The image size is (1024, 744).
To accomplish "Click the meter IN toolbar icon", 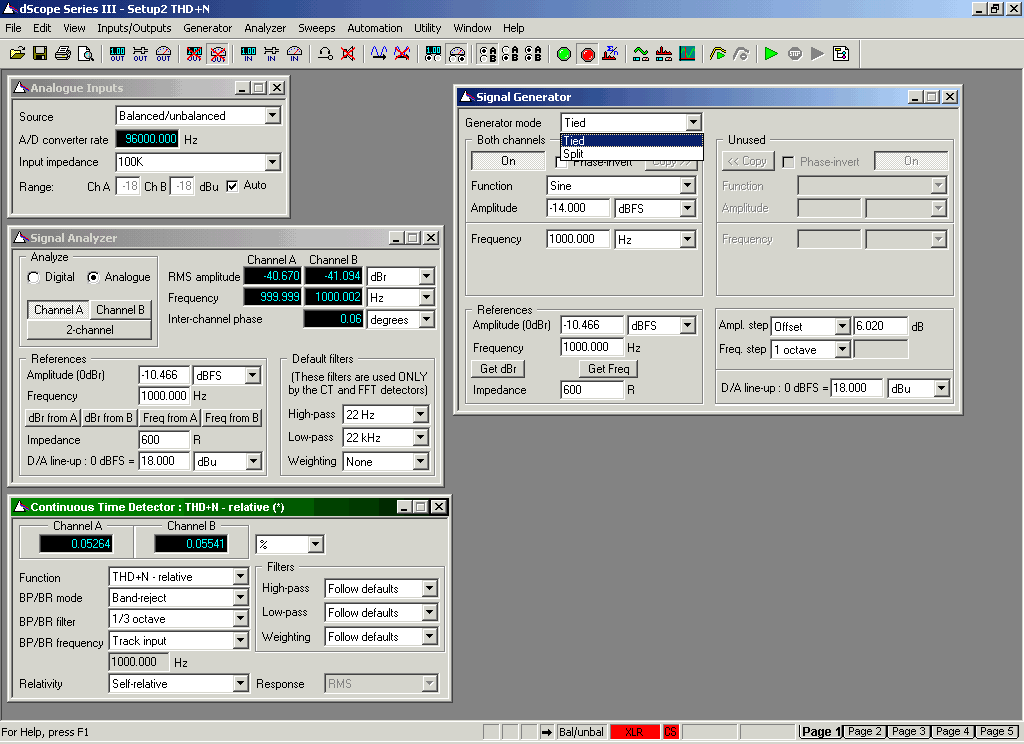I will 294,54.
